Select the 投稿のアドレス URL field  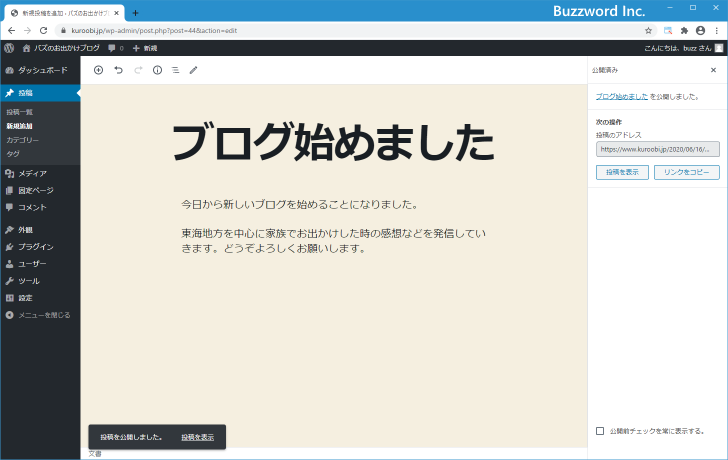[x=658, y=149]
